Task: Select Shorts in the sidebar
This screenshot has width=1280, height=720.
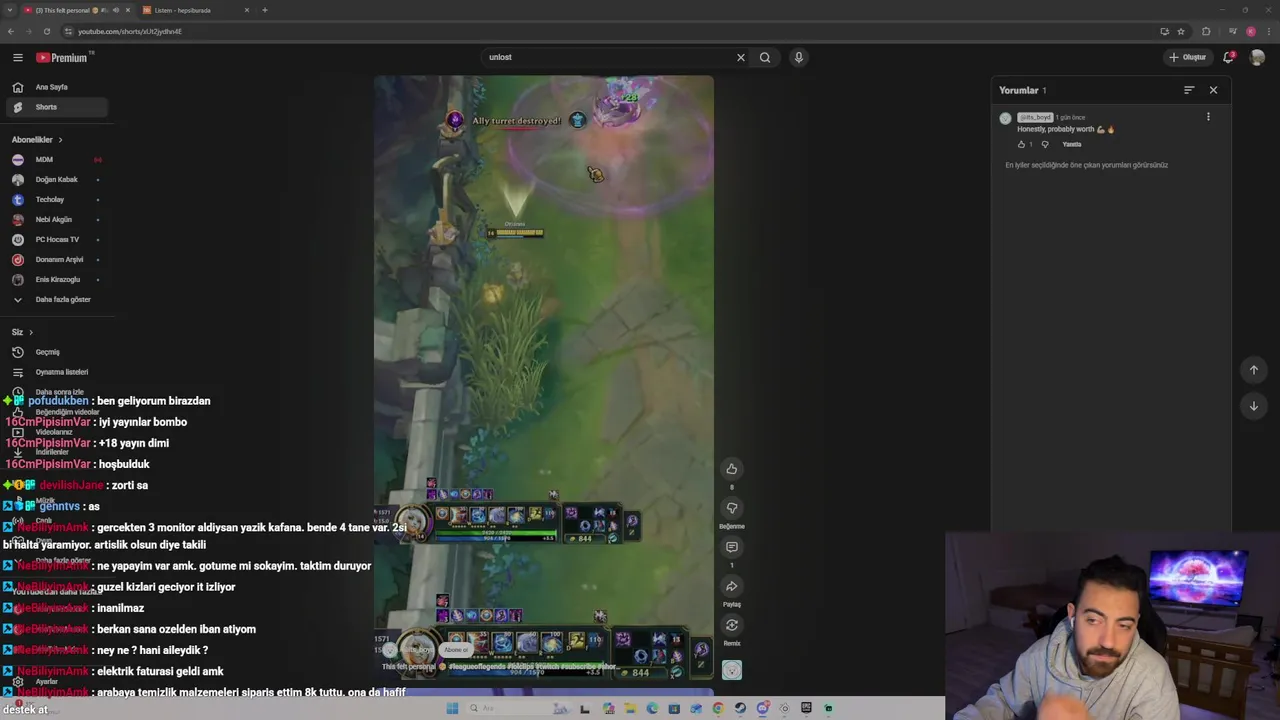Action: (57, 107)
